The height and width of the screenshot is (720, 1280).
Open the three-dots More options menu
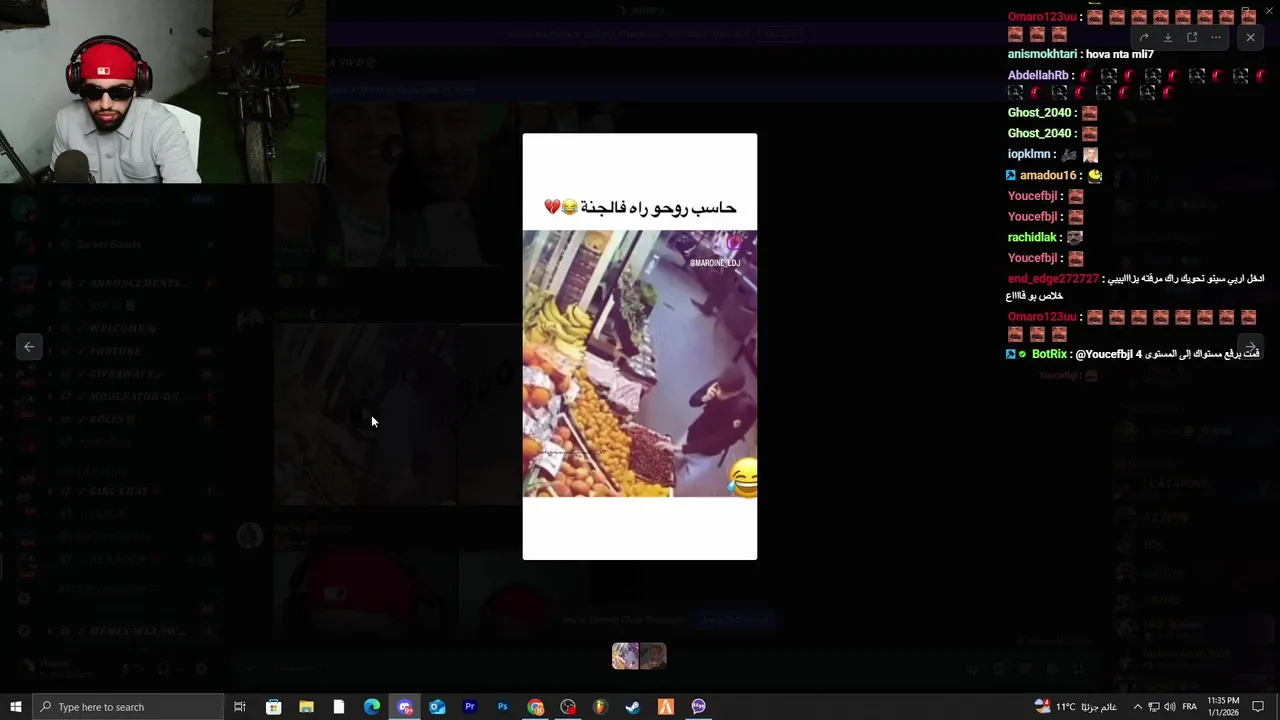coord(1216,37)
